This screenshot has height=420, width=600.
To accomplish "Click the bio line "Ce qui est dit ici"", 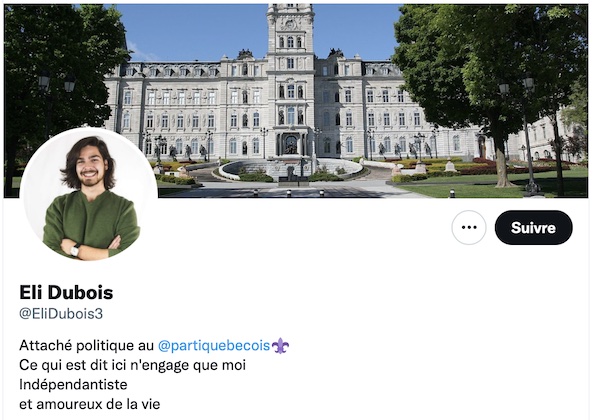I will [x=132, y=365].
